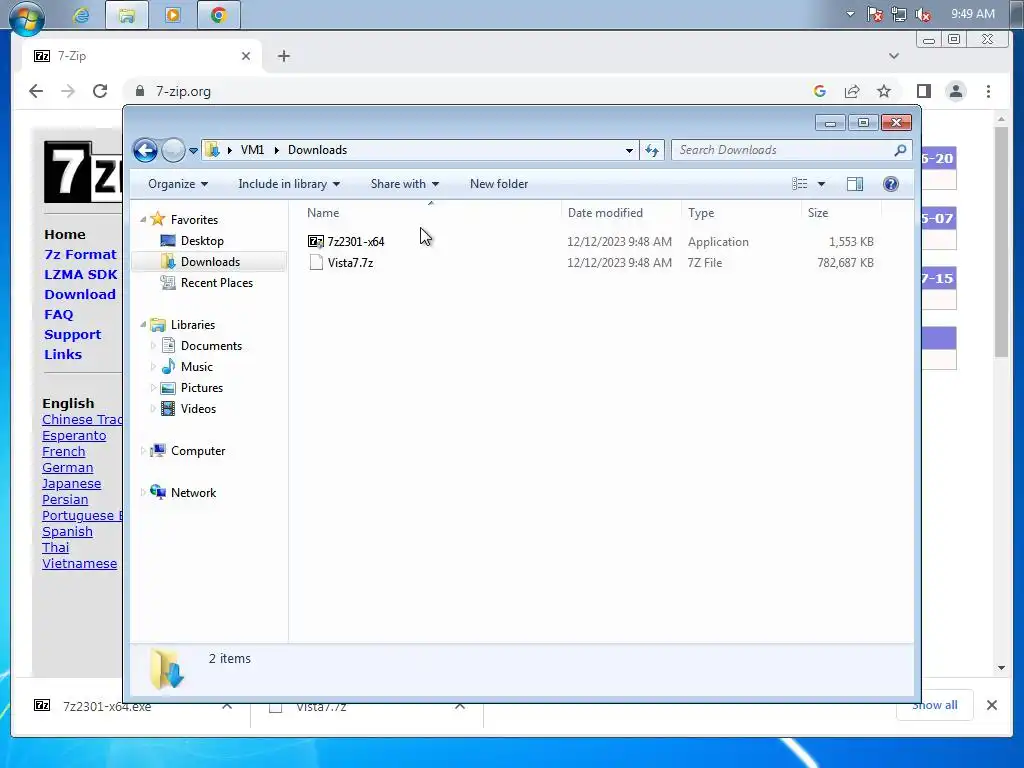Click the Computer icon in navigation pane
1024x768 pixels.
point(157,451)
